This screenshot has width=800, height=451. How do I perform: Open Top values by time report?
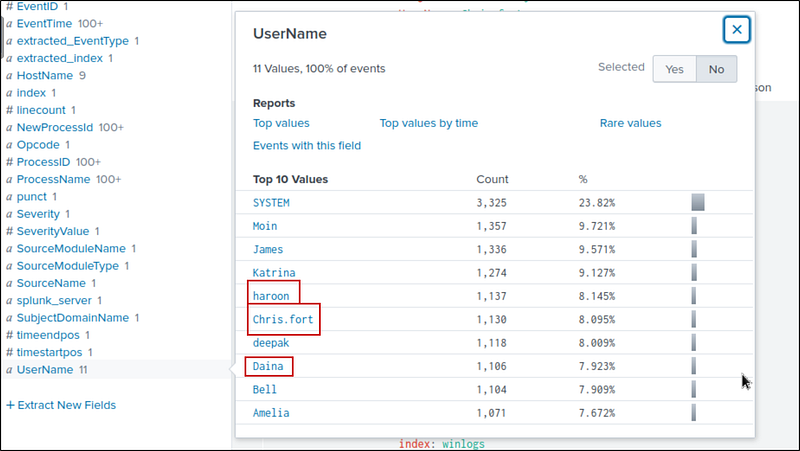[x=428, y=123]
